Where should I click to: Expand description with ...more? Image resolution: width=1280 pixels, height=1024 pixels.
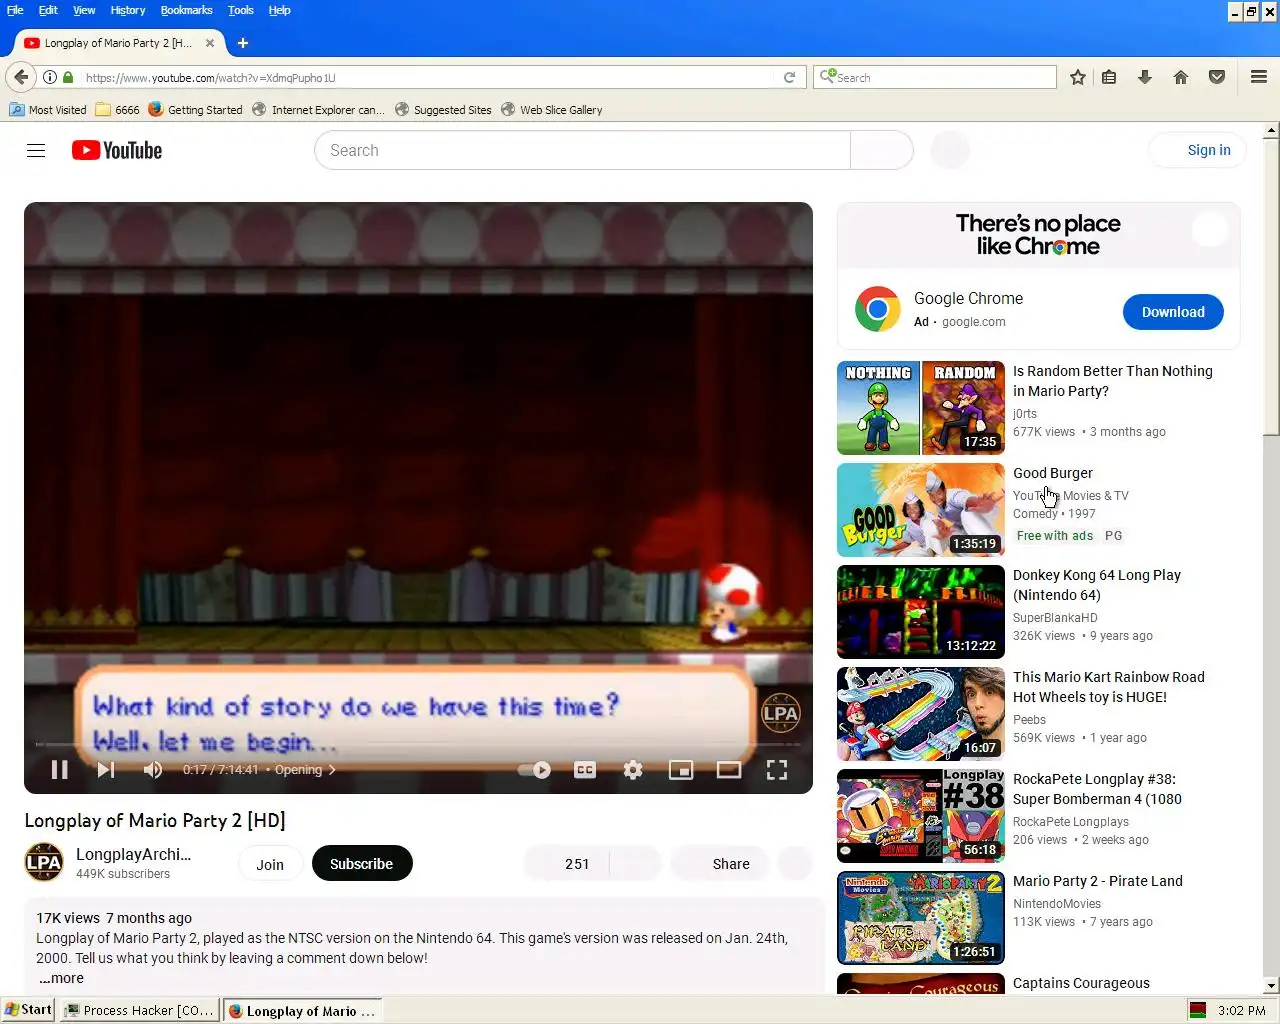pos(62,978)
